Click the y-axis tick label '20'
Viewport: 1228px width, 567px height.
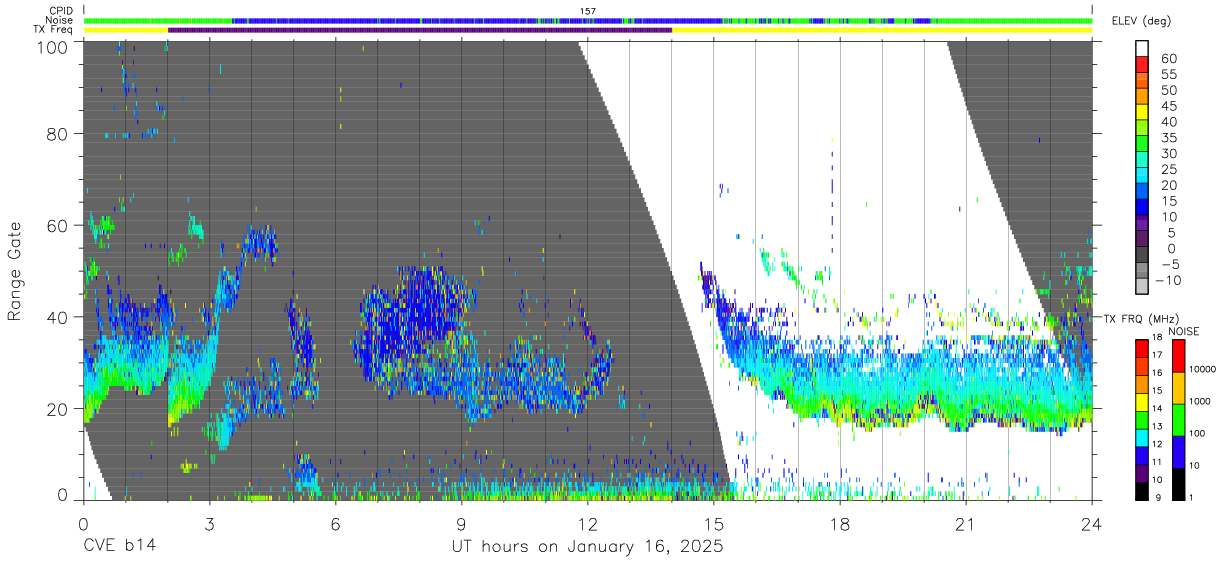[x=59, y=409]
